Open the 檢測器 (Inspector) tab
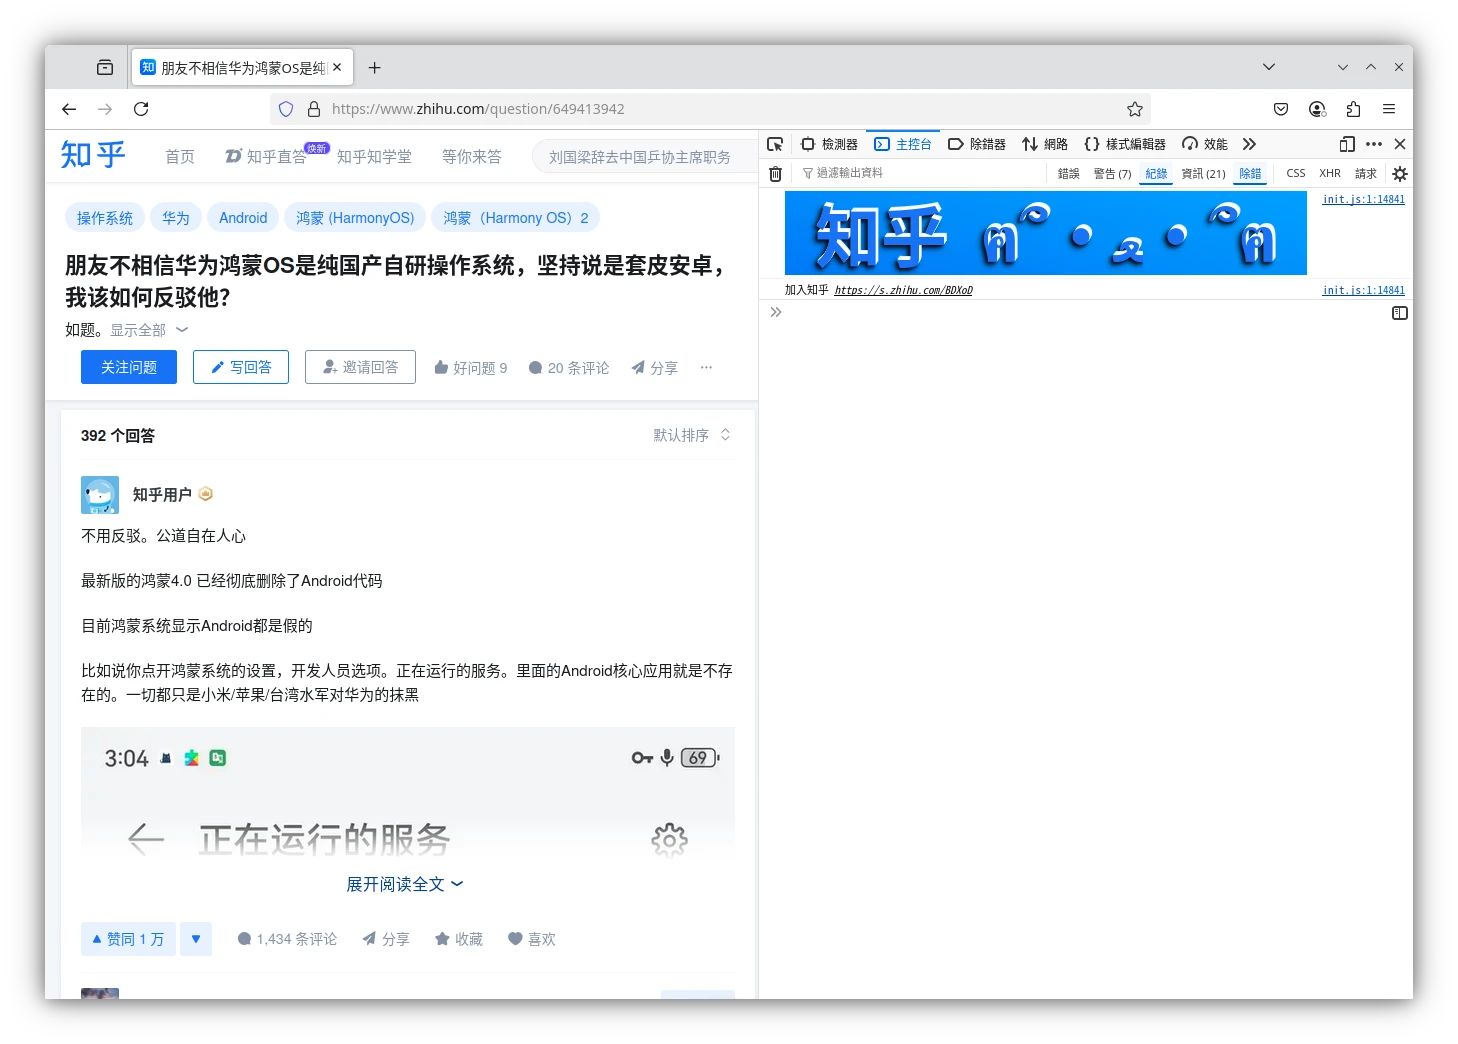 830,144
